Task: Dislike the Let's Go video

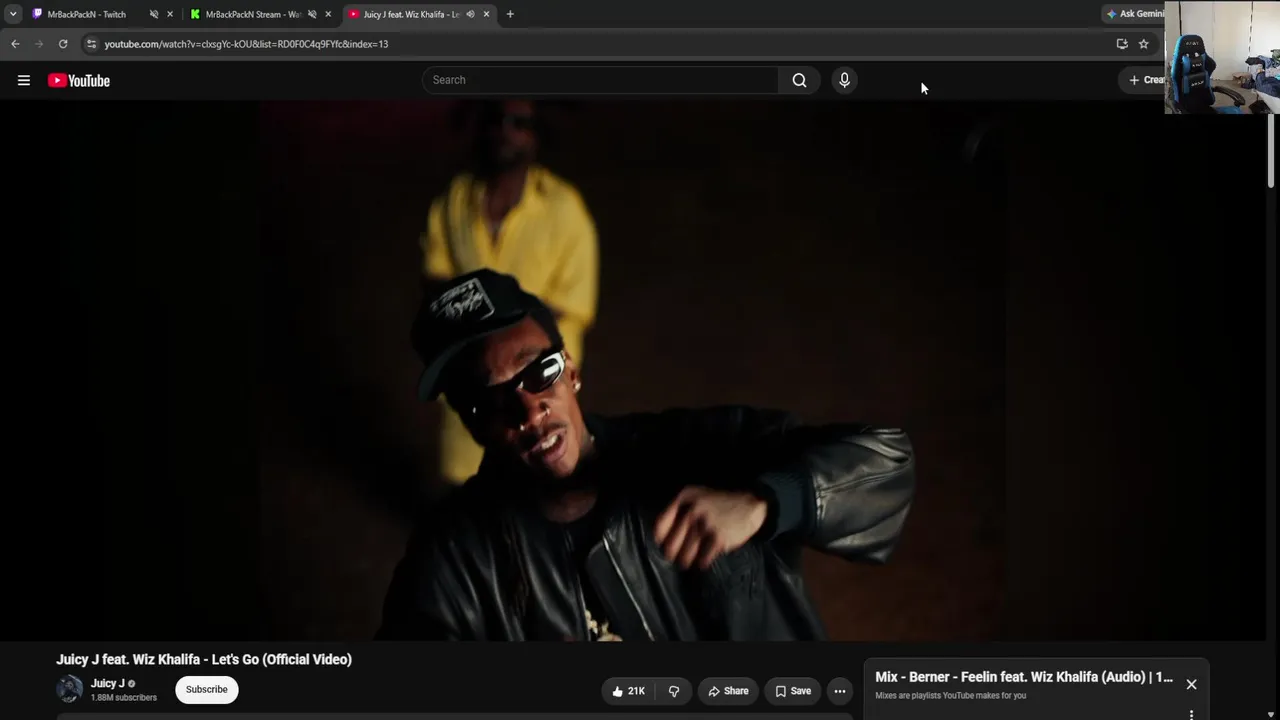Action: pos(674,691)
